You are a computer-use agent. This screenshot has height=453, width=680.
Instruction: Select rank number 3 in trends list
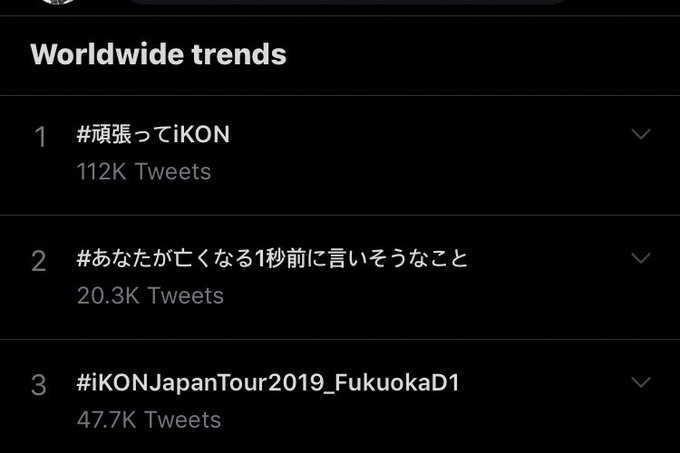tap(39, 386)
